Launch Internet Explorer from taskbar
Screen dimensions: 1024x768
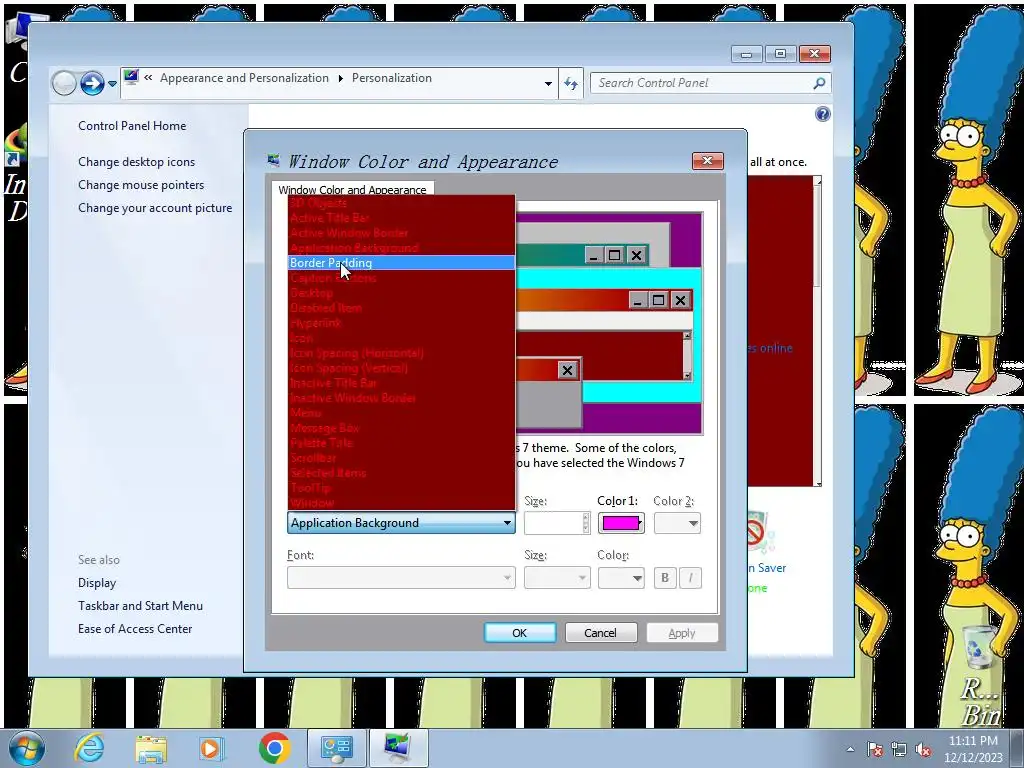(x=89, y=748)
